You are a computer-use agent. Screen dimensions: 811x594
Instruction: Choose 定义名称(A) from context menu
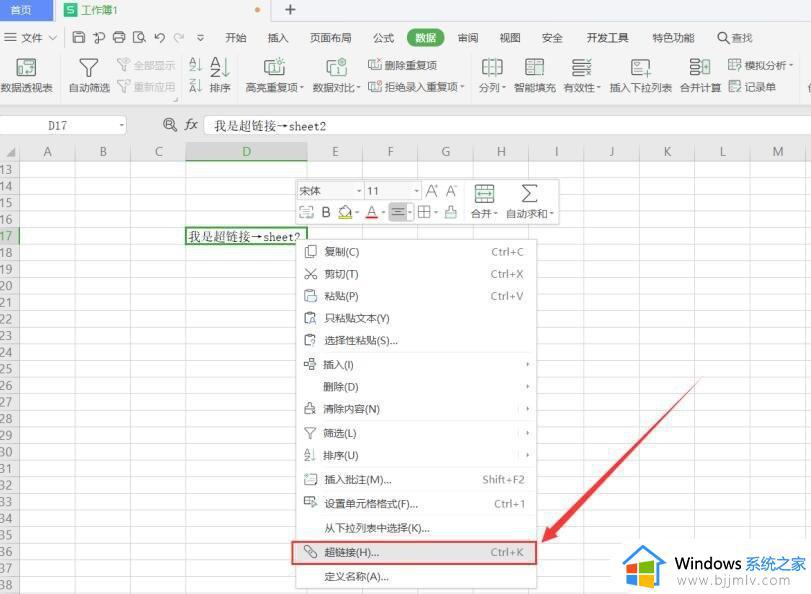pyautogui.click(x=416, y=576)
